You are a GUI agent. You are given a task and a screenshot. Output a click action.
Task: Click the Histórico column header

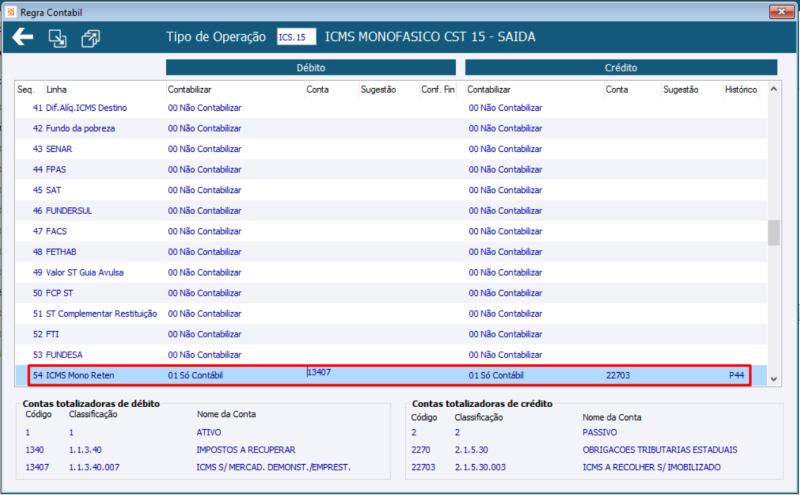741,89
